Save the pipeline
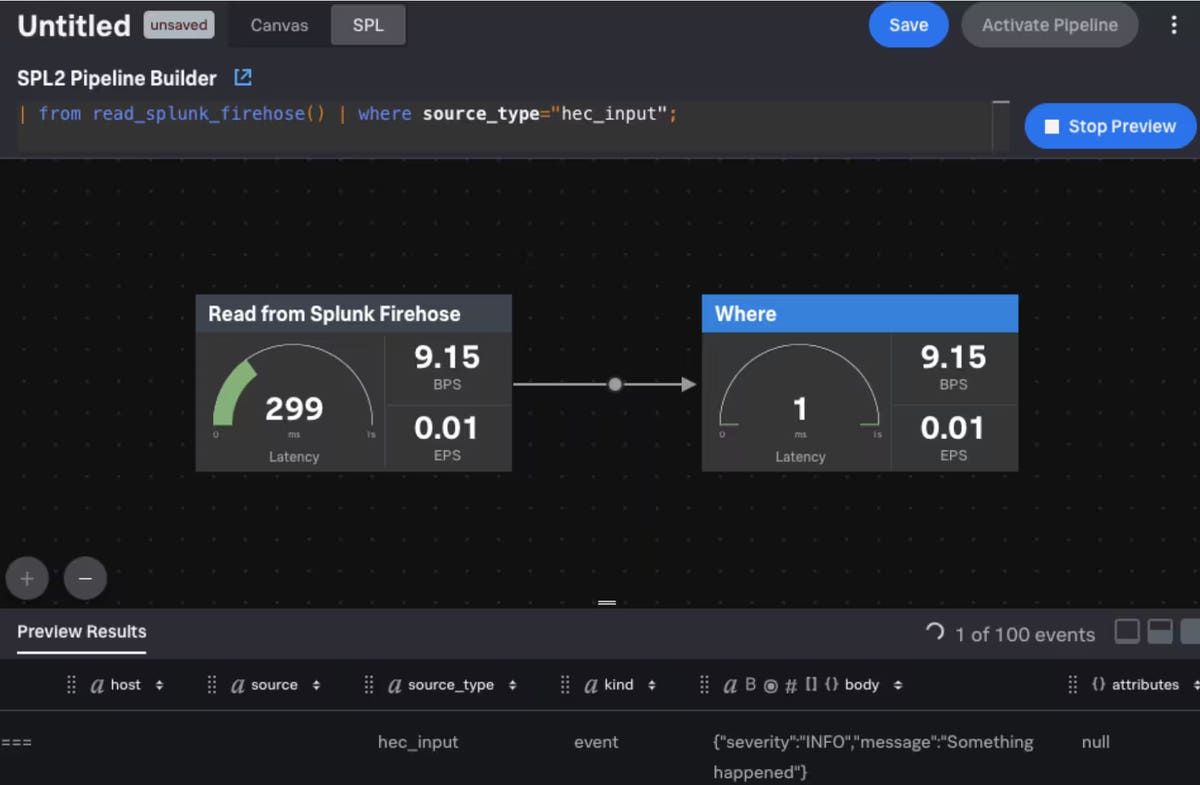The image size is (1200, 785). tap(908, 25)
